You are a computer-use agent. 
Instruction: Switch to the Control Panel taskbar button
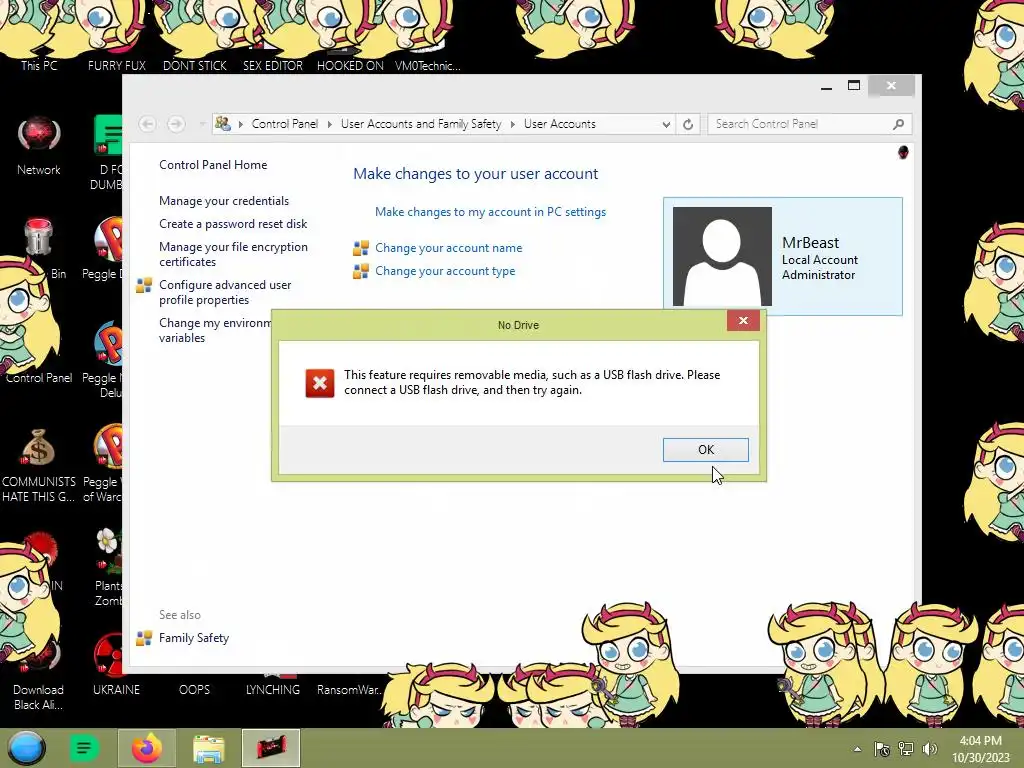(270, 748)
